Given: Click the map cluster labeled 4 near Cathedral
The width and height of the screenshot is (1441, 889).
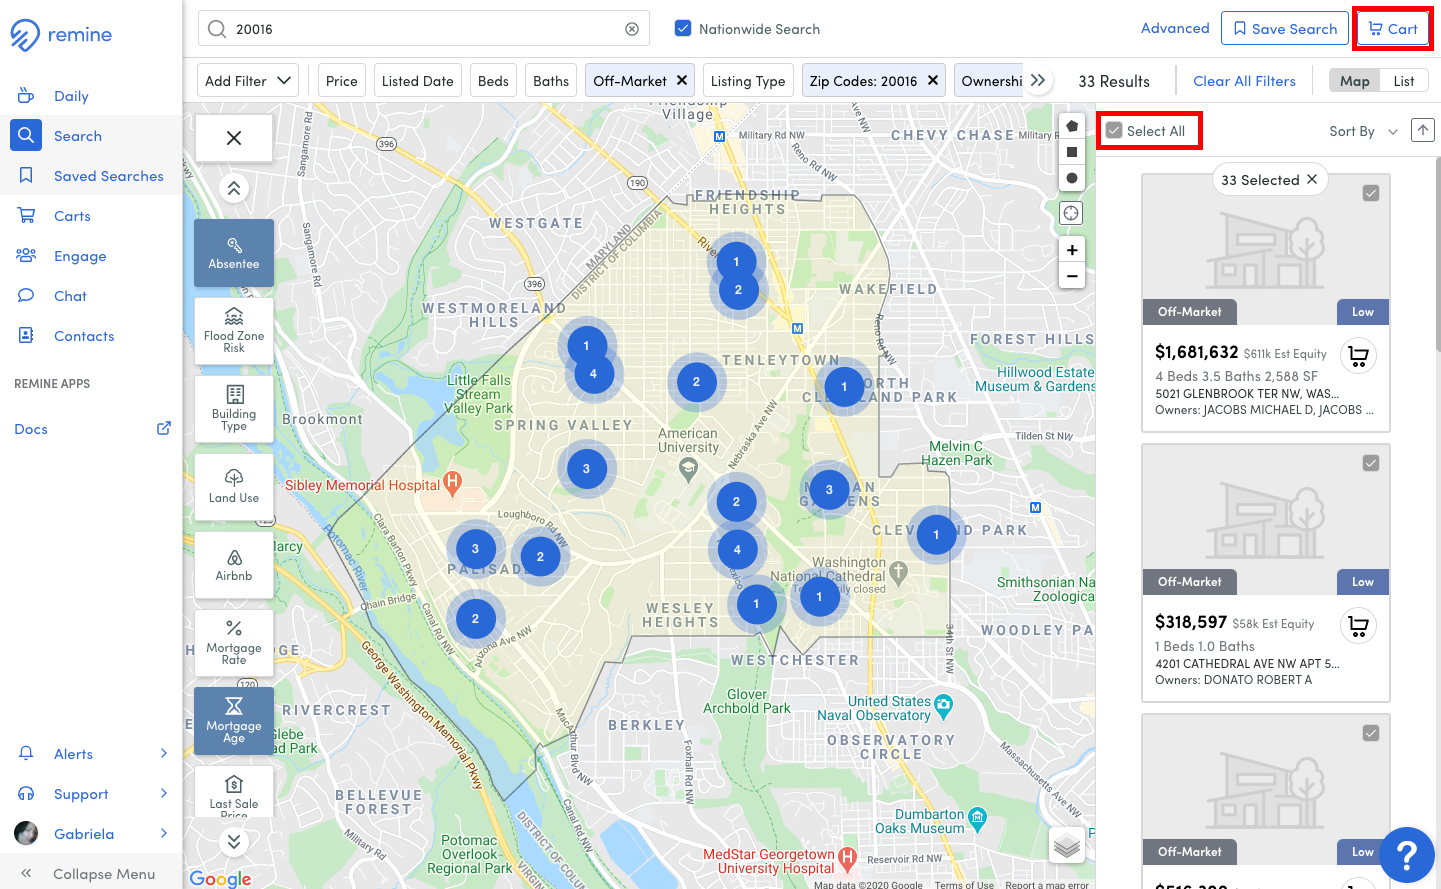Looking at the screenshot, I should click(x=737, y=549).
